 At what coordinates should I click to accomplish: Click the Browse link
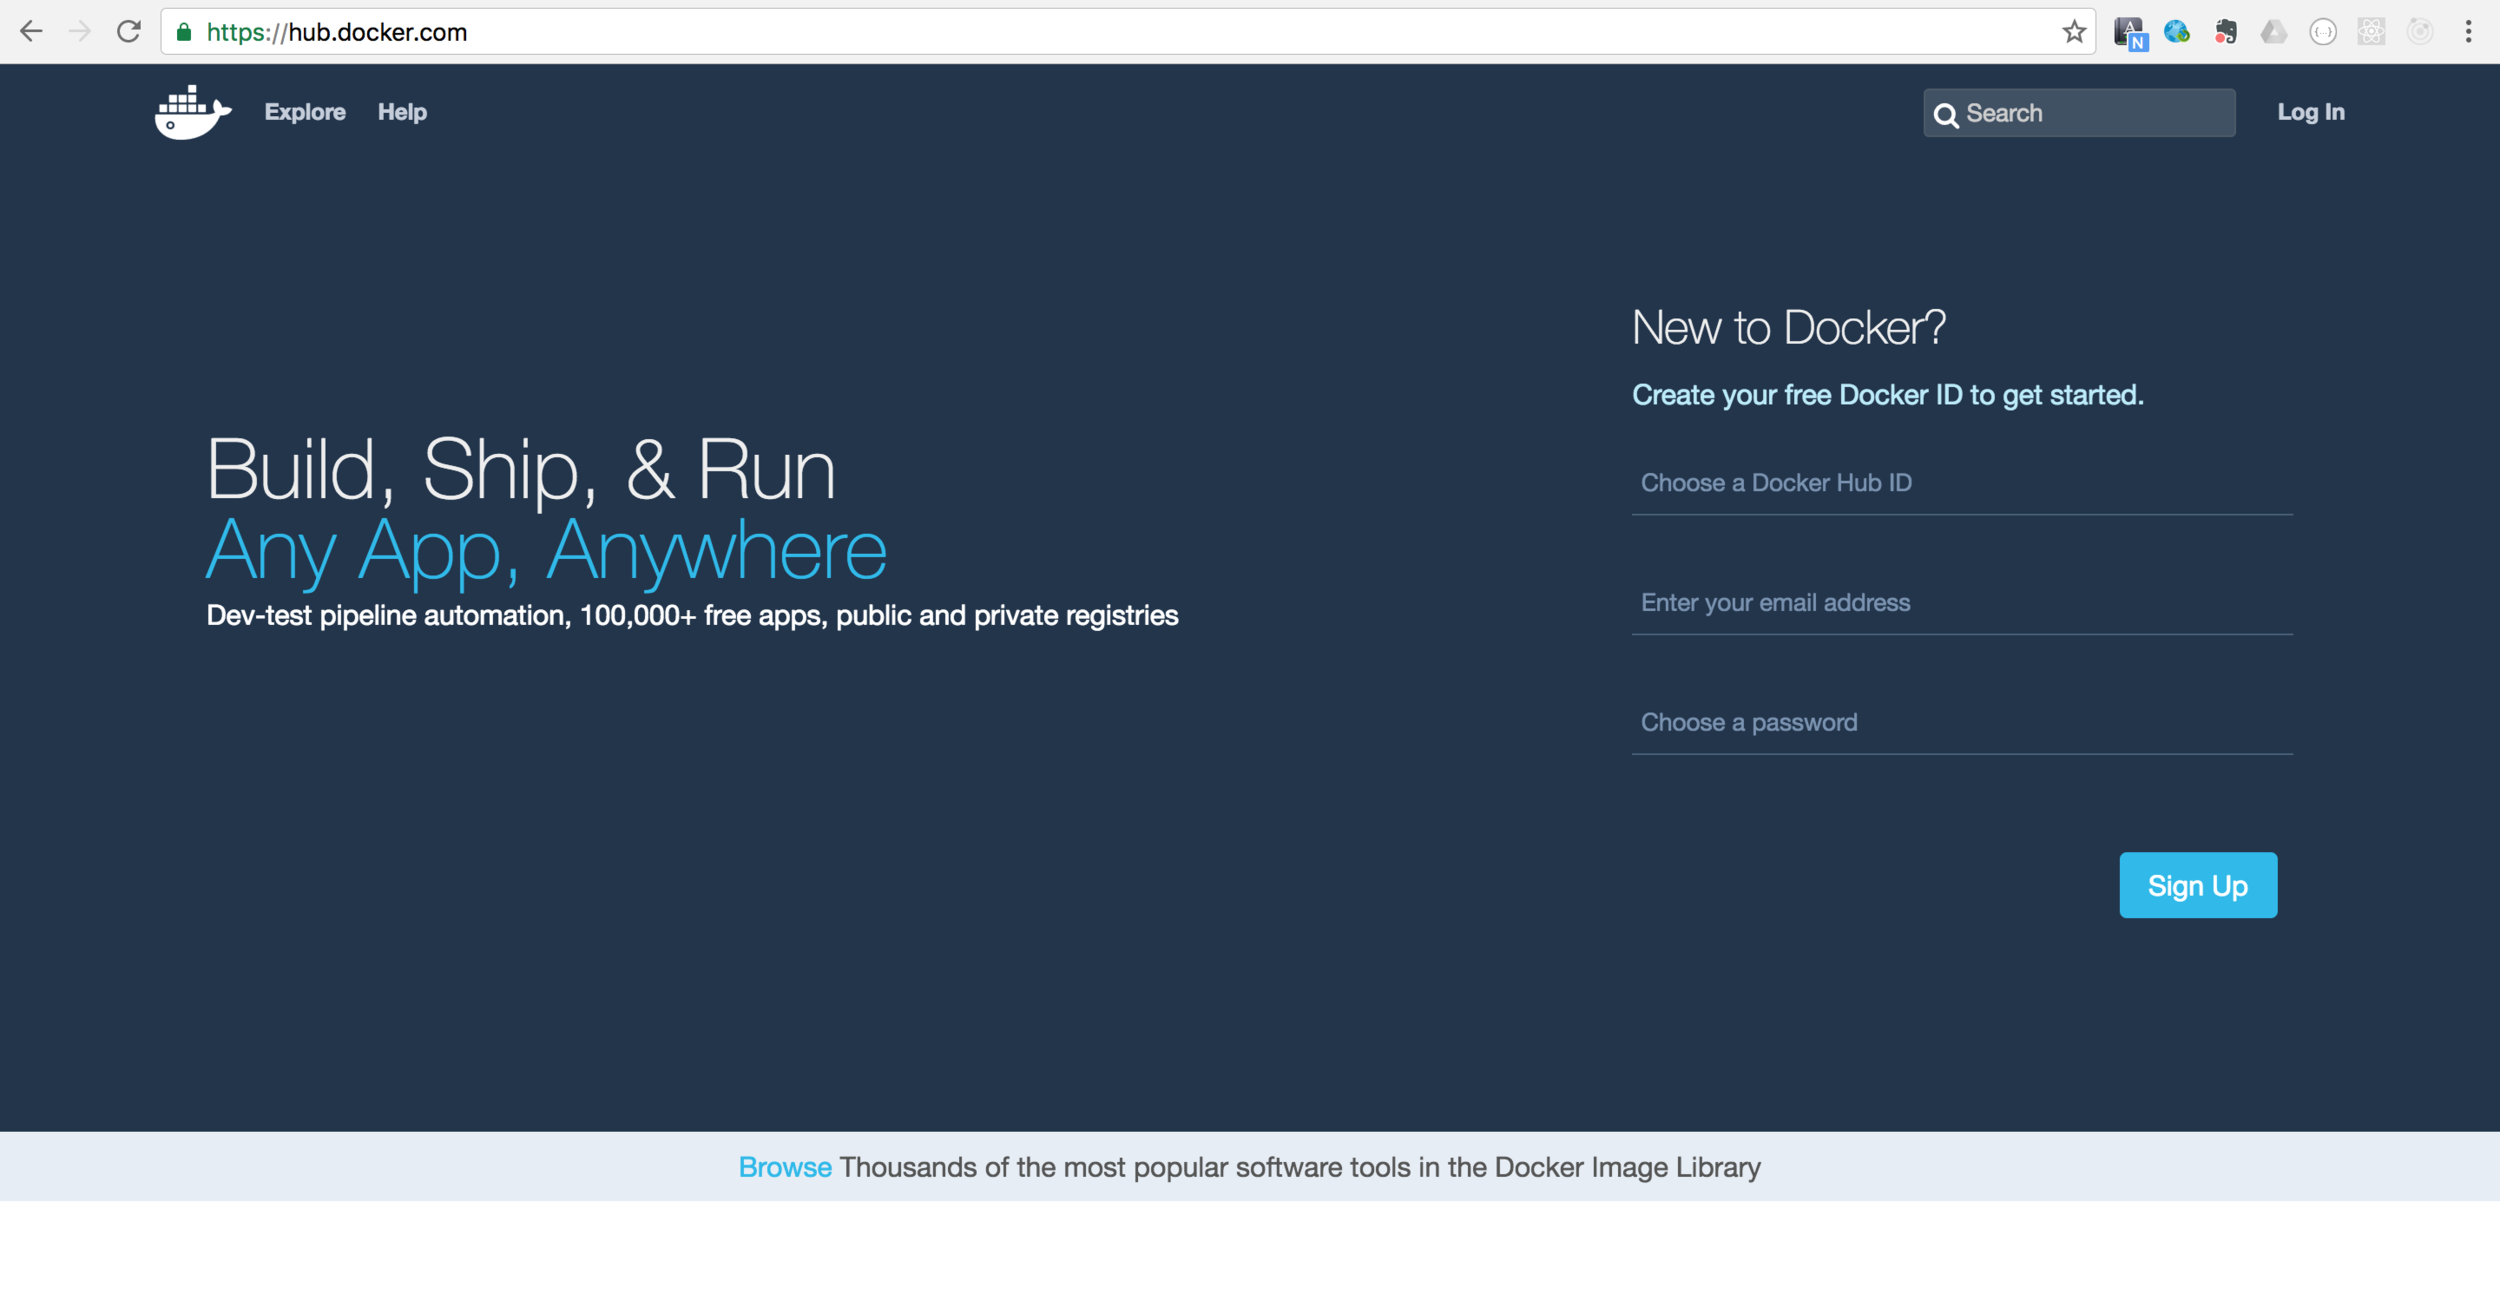(x=784, y=1167)
